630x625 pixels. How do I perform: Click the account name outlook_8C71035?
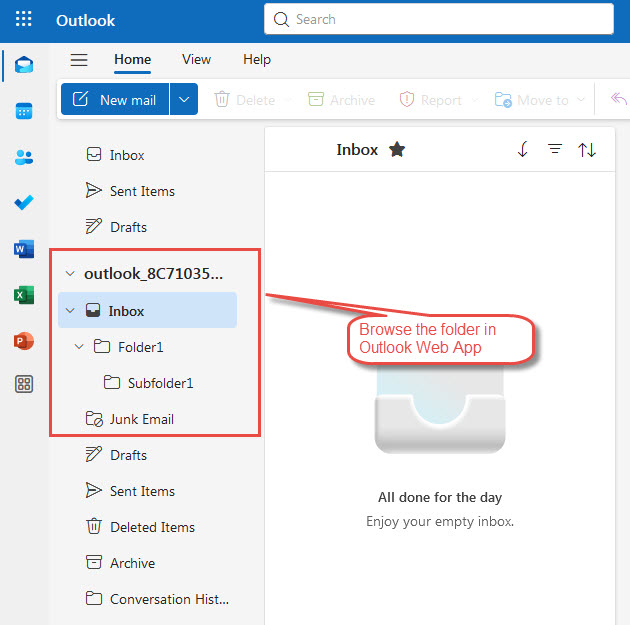[x=153, y=274]
